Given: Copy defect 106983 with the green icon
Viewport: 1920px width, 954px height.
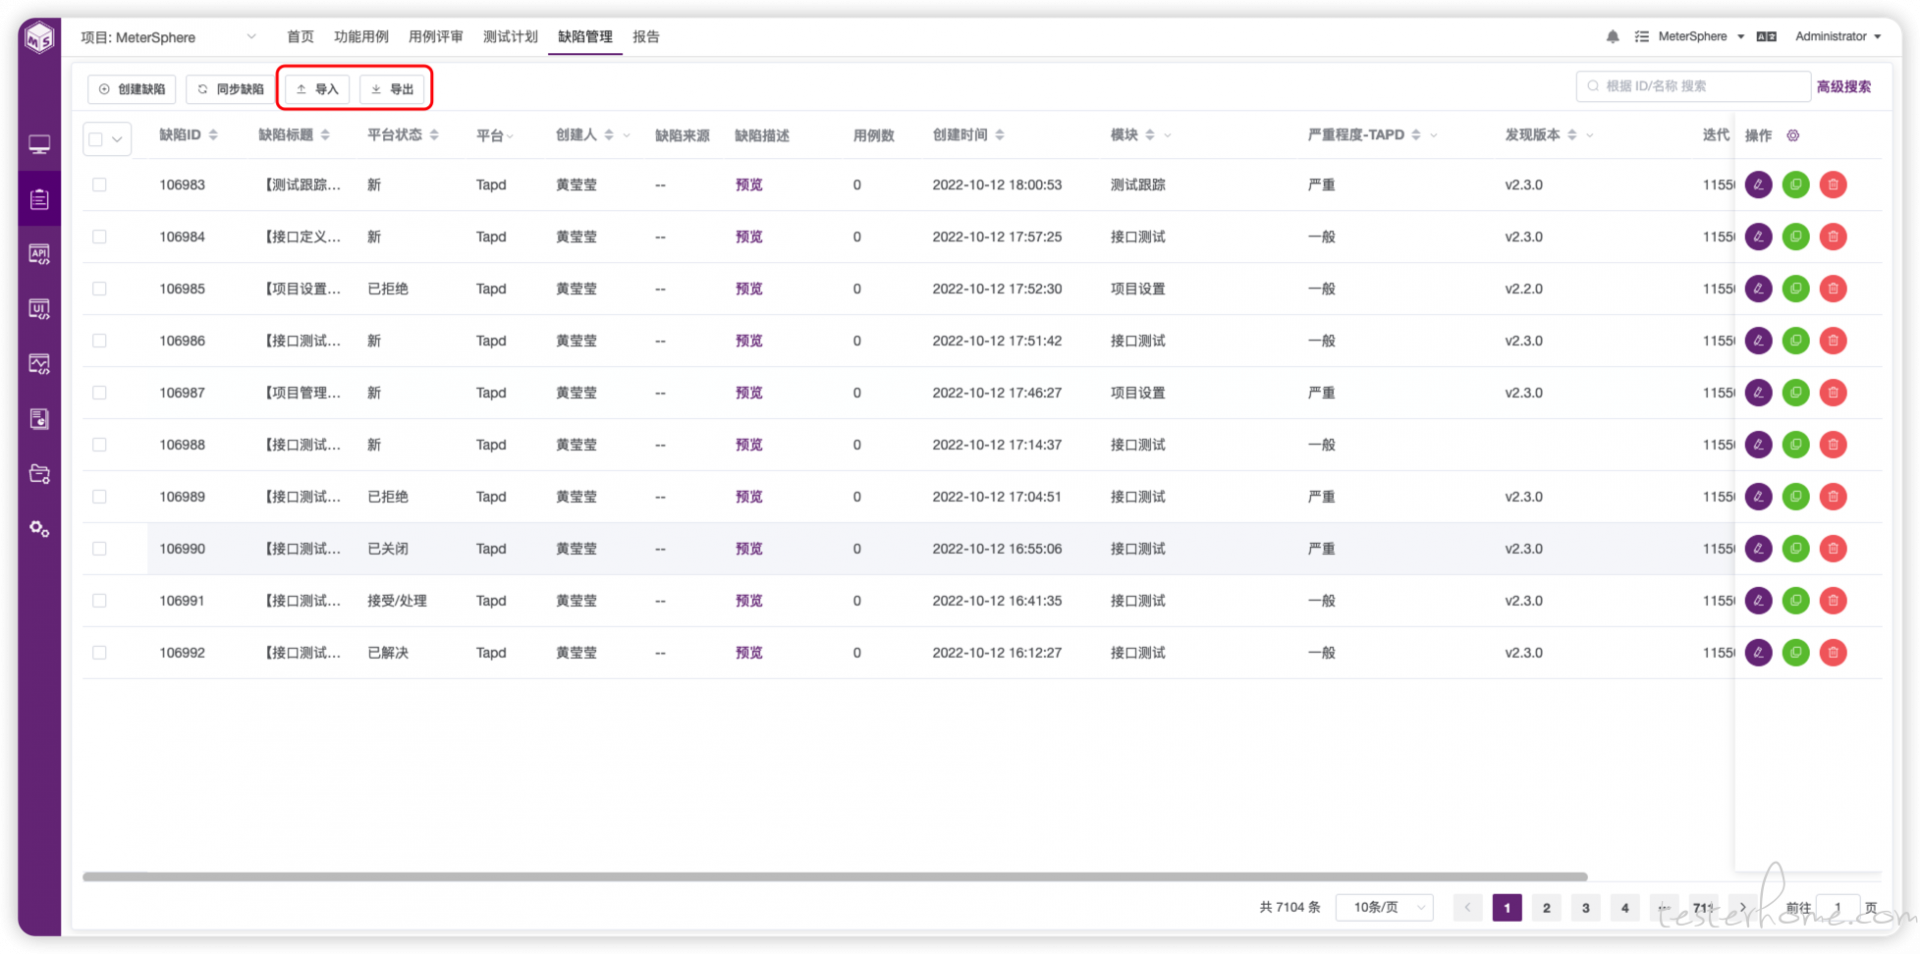Looking at the screenshot, I should (1796, 184).
